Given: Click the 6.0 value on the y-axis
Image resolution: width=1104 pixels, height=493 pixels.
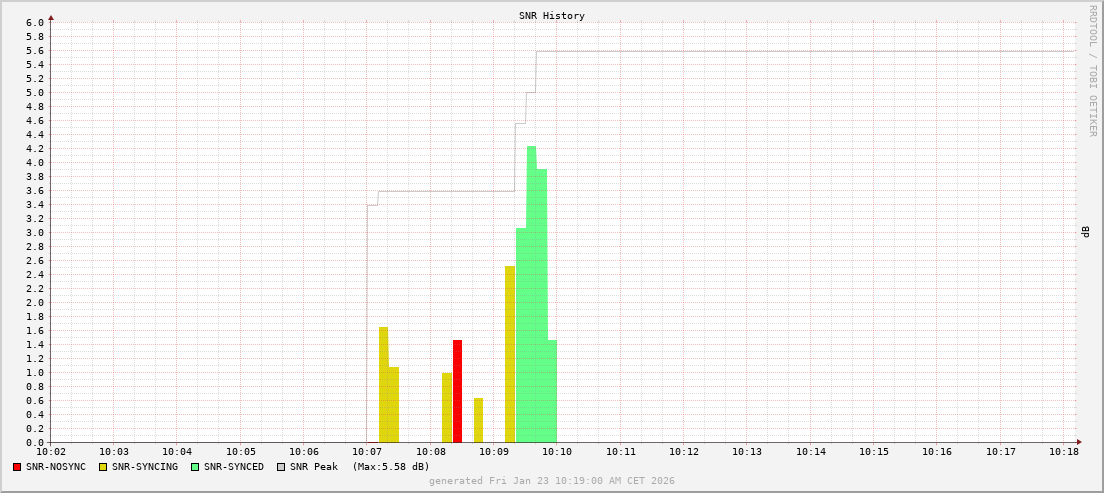Looking at the screenshot, I should pyautogui.click(x=35, y=23).
